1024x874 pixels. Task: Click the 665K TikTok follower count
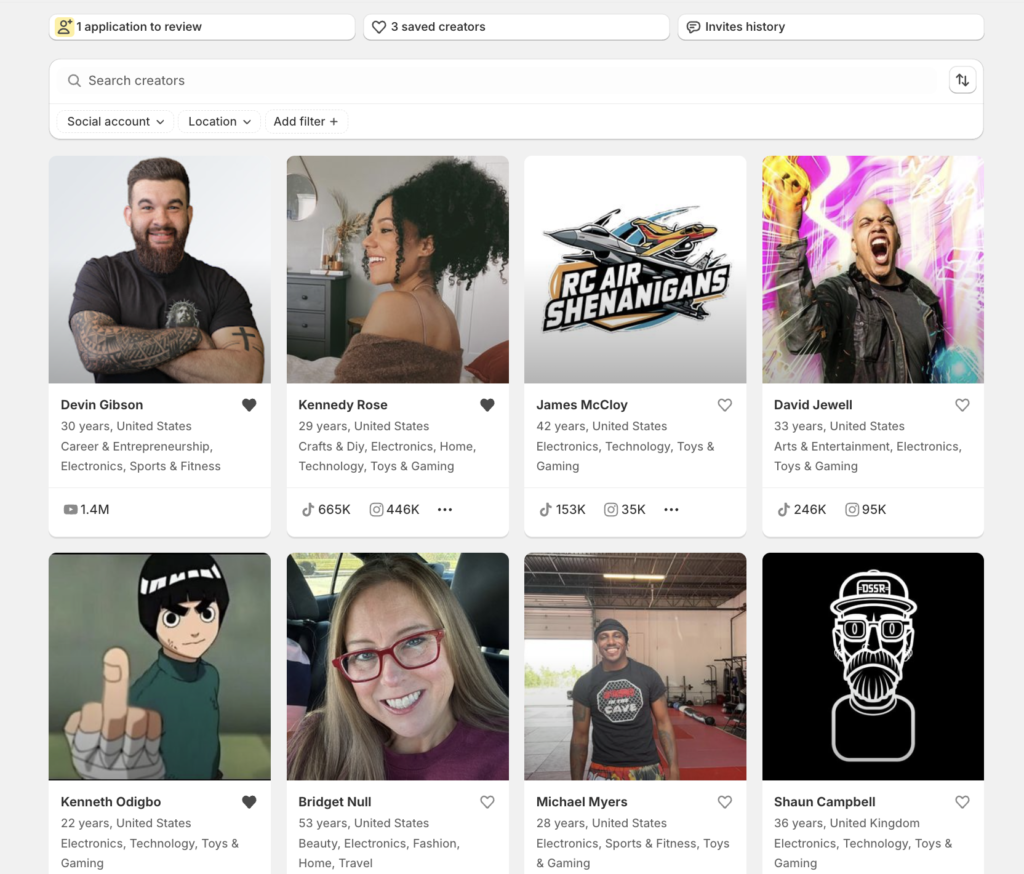click(334, 510)
